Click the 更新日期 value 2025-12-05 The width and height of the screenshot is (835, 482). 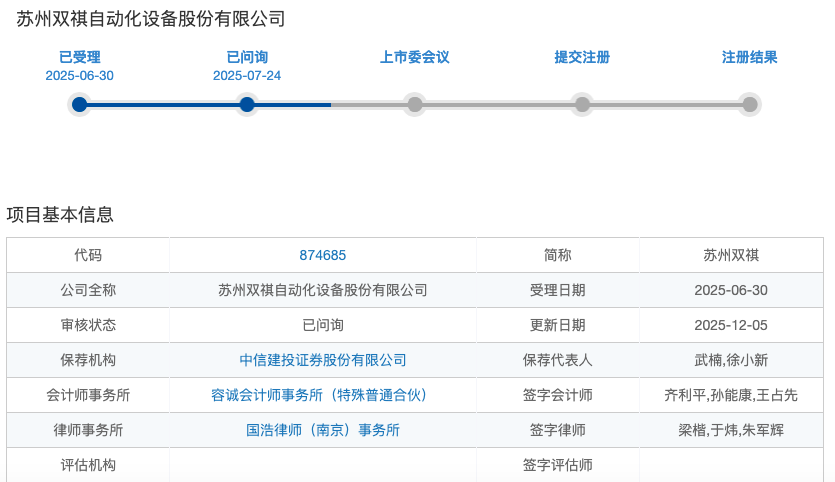coord(730,325)
